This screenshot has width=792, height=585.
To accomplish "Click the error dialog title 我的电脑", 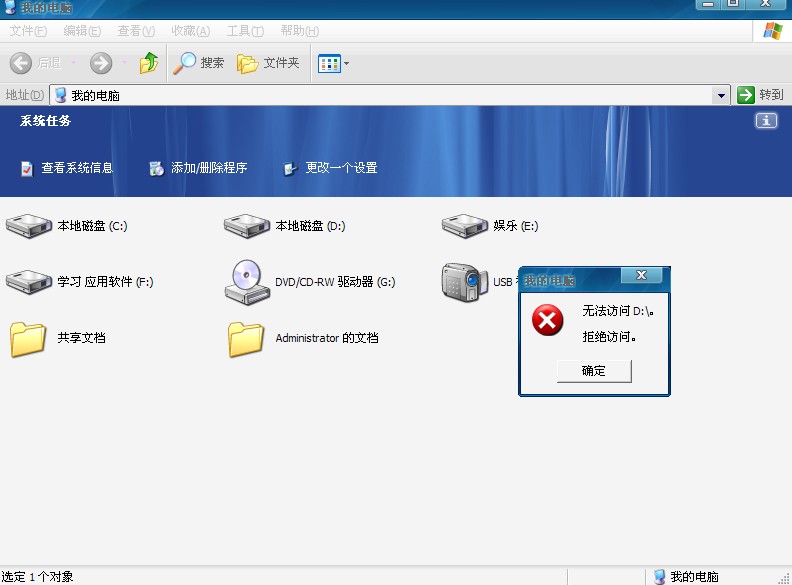I will [549, 280].
